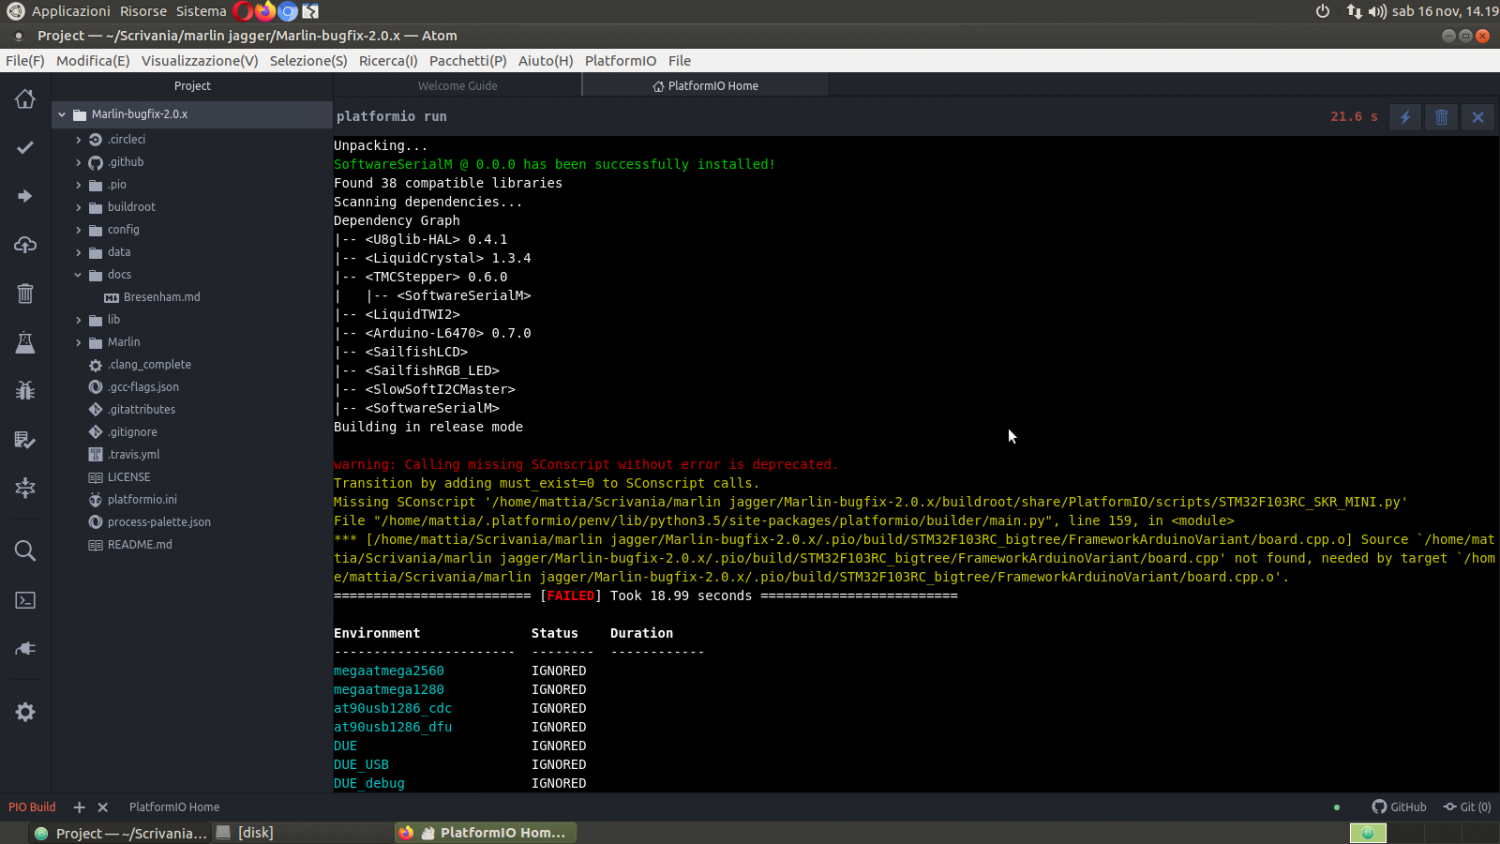Expand the lib folder

pos(78,320)
